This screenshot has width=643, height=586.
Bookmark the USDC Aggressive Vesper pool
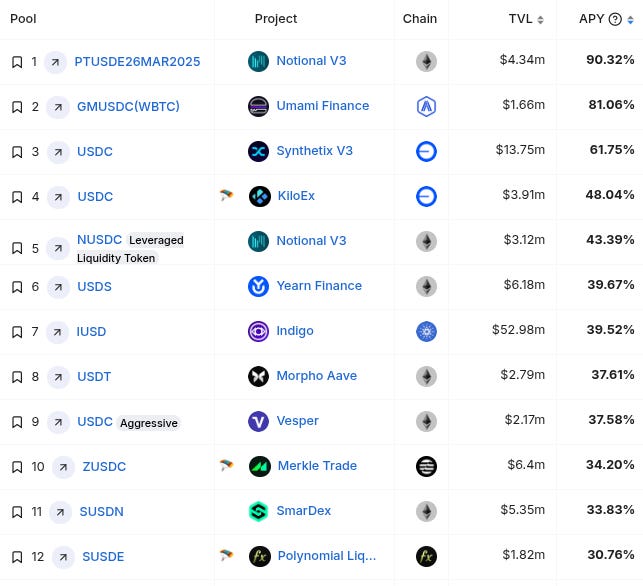(x=17, y=422)
